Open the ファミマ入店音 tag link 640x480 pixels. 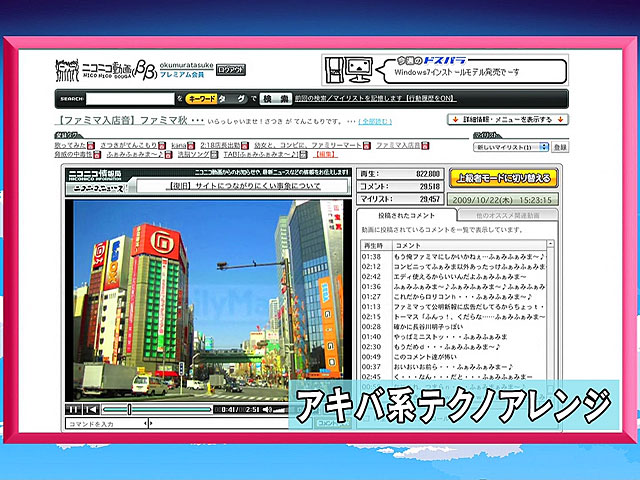398,145
